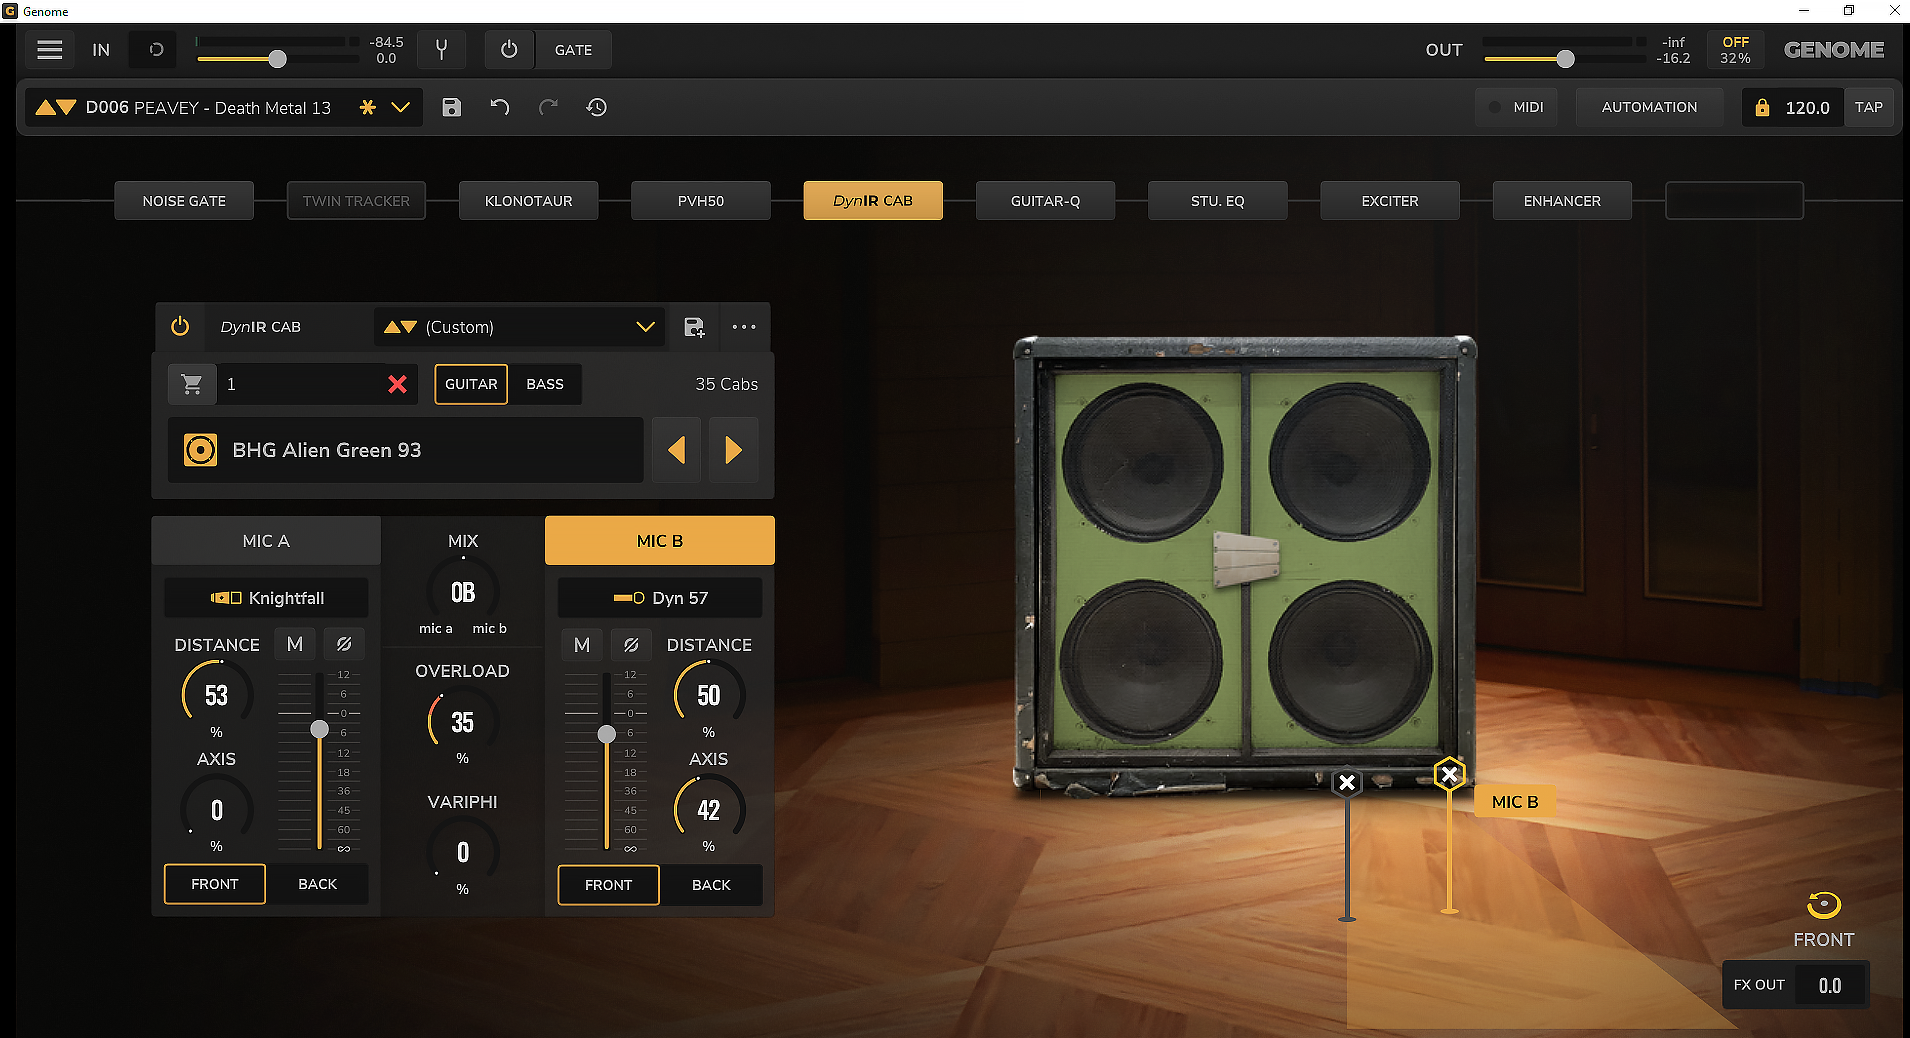
Task: Click the Mic B level fader handle
Action: pyautogui.click(x=606, y=734)
